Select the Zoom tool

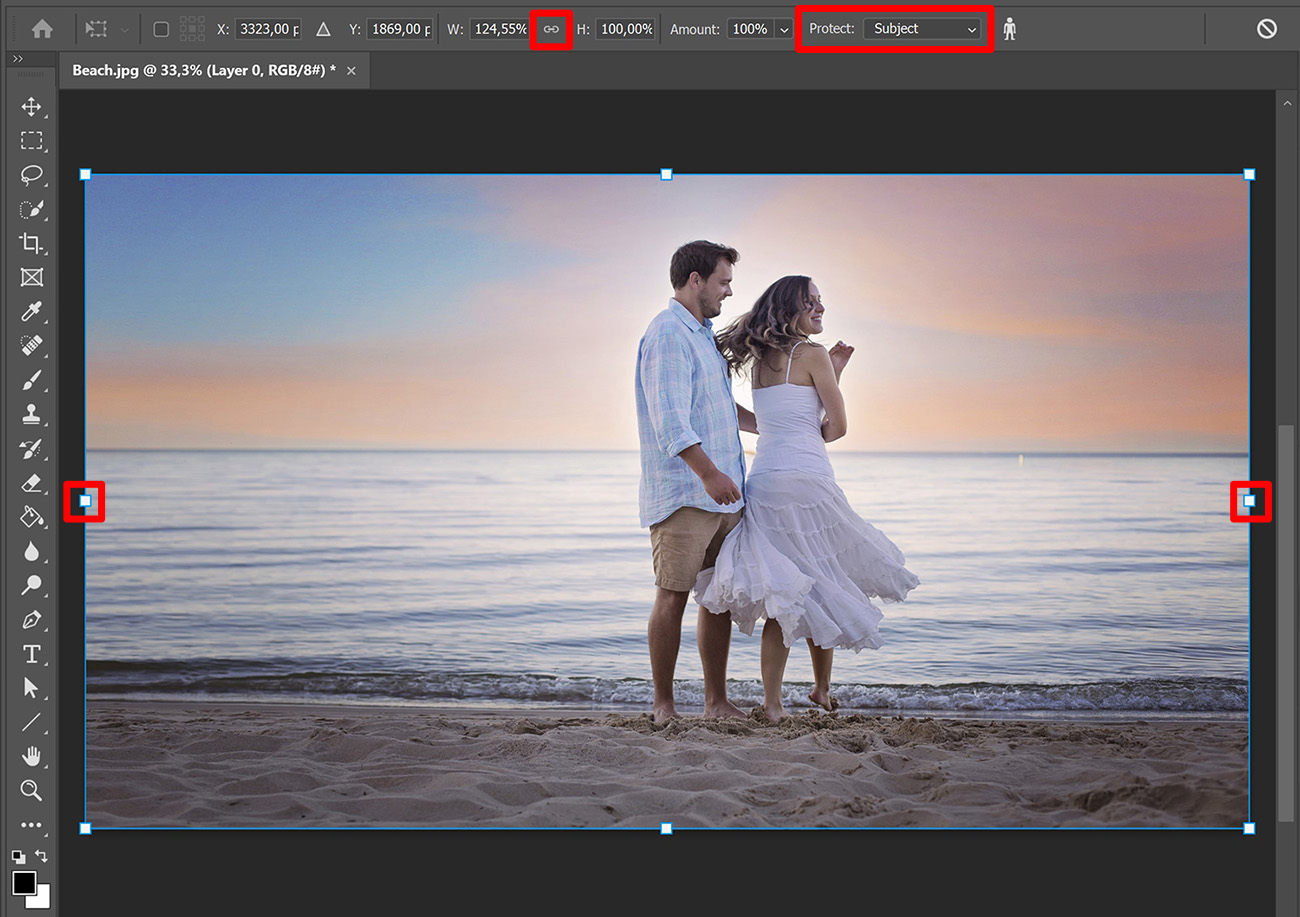click(x=31, y=790)
